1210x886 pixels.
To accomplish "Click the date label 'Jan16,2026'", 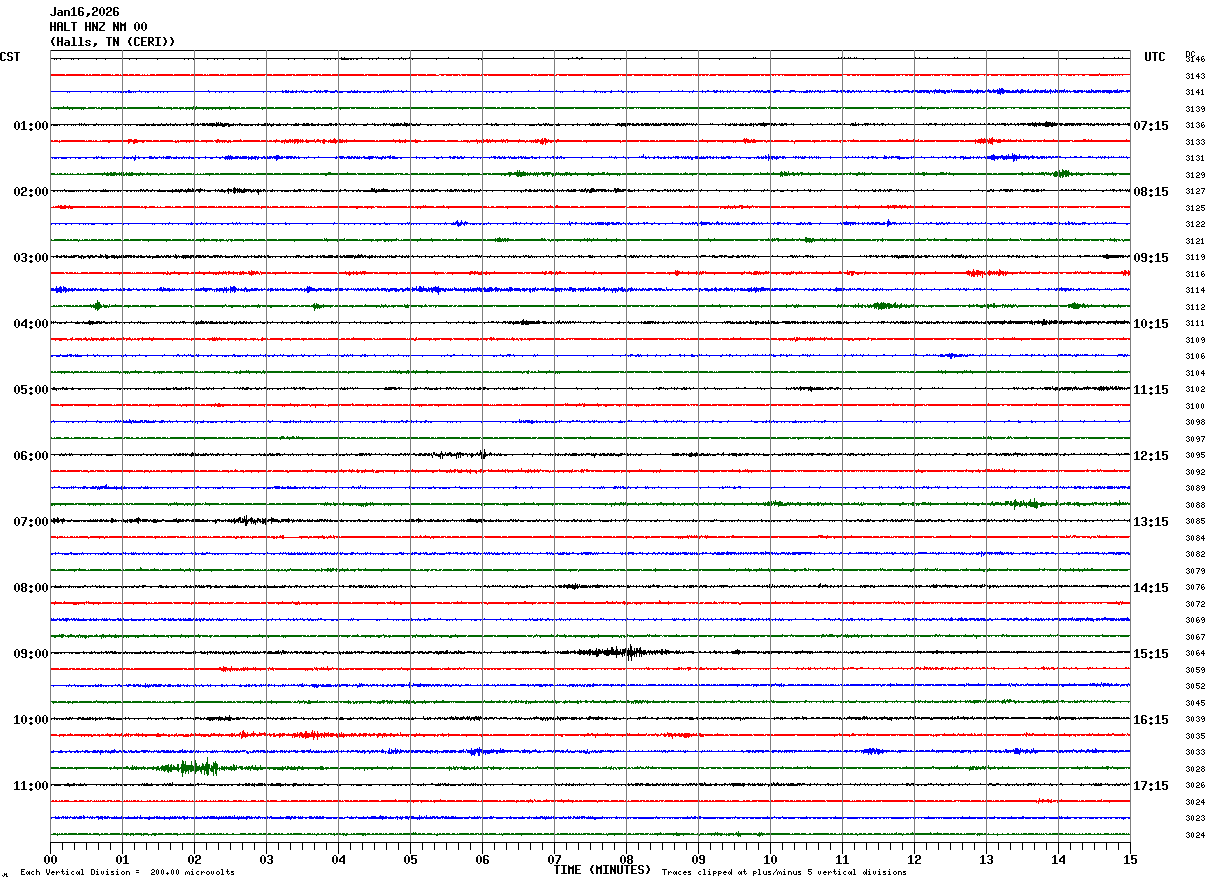I will click(84, 12).
